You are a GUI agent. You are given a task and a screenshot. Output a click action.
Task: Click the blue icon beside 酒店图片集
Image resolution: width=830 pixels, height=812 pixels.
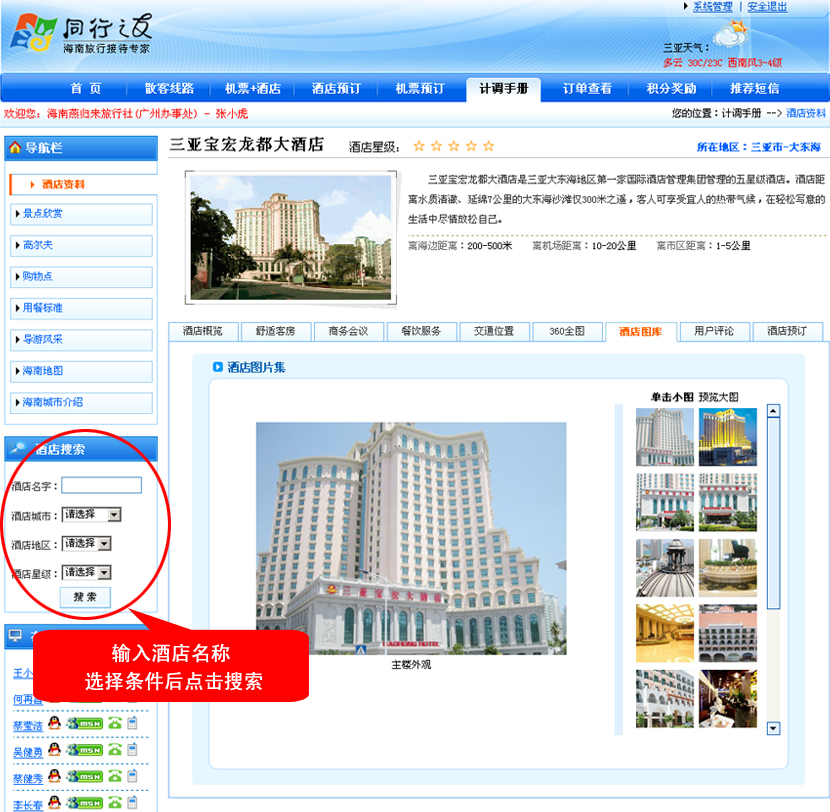(218, 367)
